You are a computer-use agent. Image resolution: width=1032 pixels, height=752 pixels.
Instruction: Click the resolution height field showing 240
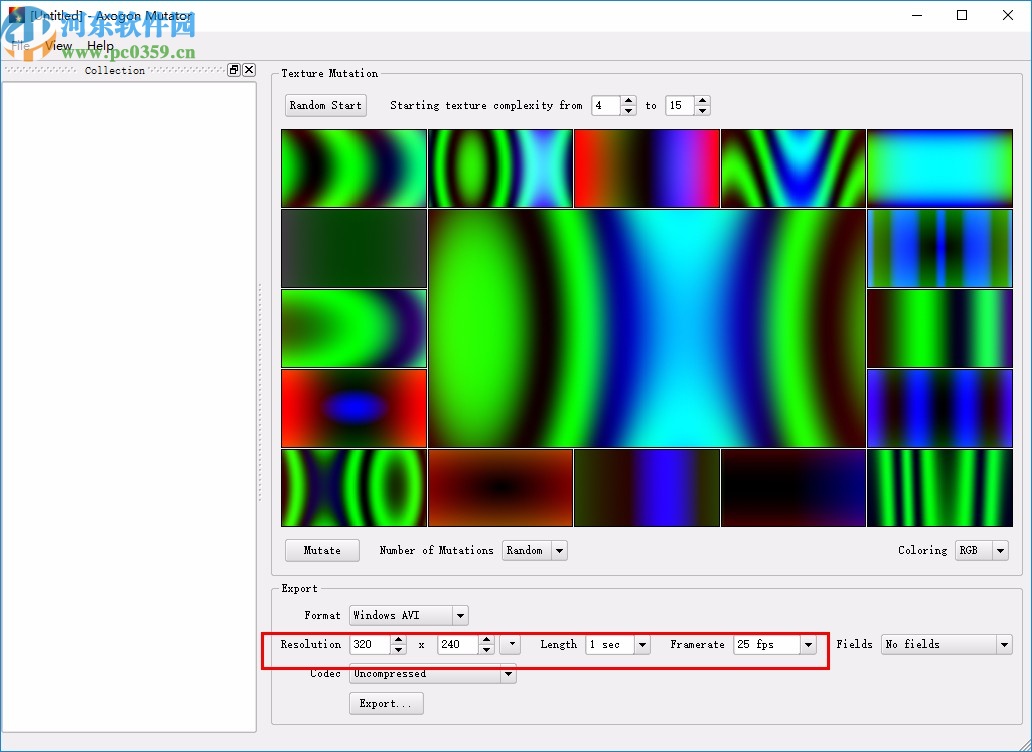(457, 645)
